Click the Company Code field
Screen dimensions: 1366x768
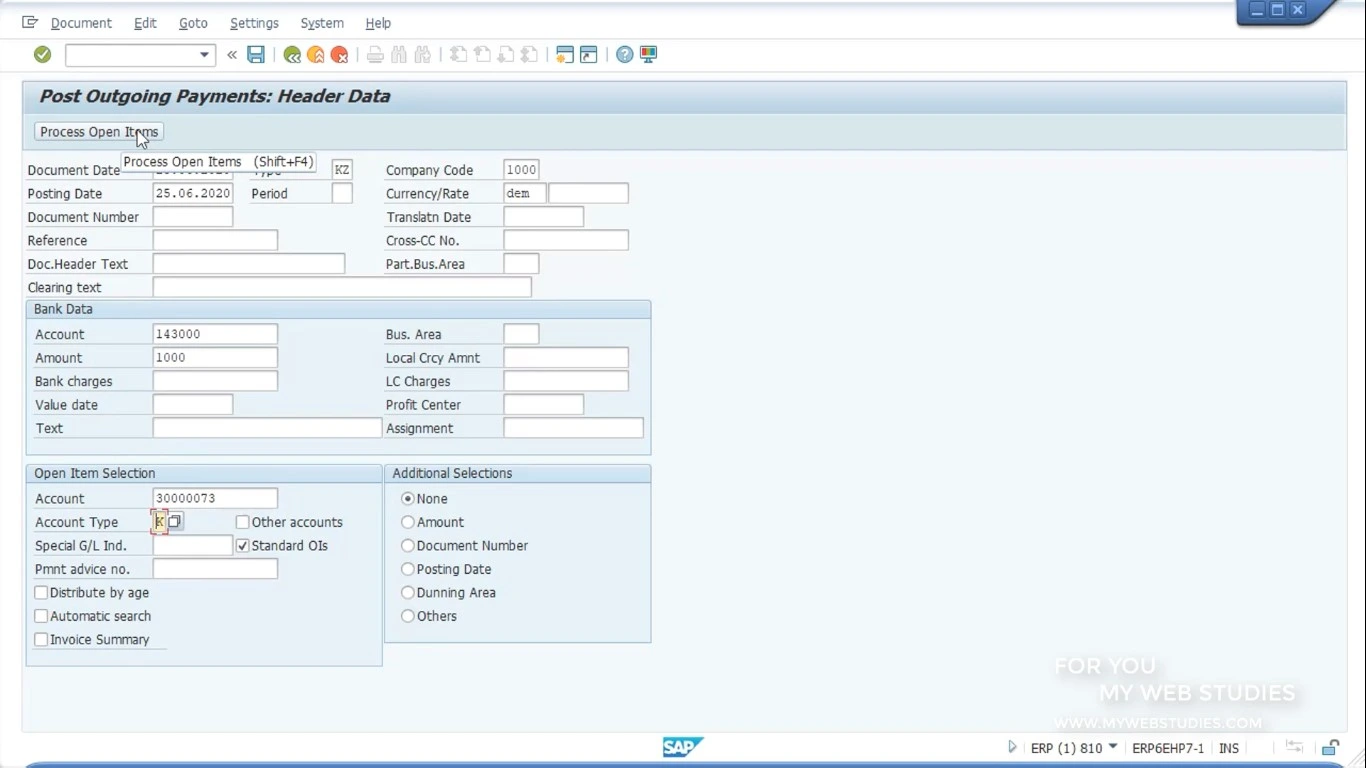[521, 170]
